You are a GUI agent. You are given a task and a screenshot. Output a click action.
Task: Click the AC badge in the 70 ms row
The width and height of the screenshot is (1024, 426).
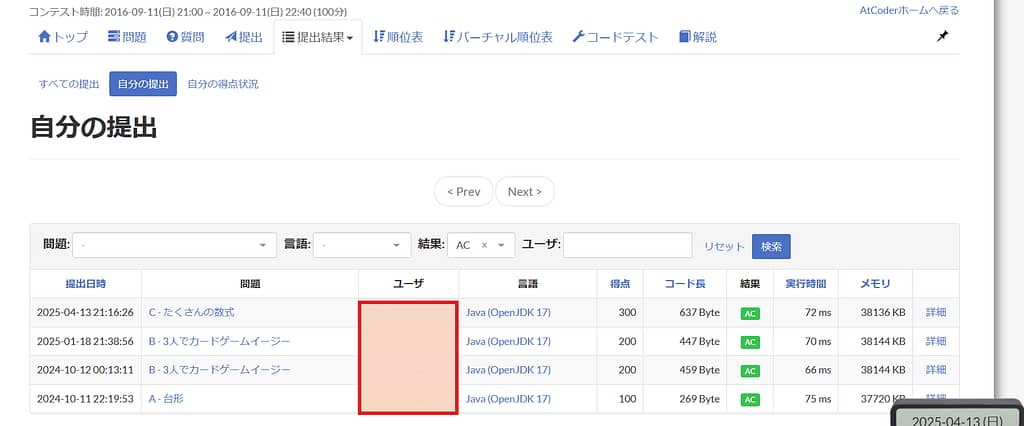pos(750,342)
